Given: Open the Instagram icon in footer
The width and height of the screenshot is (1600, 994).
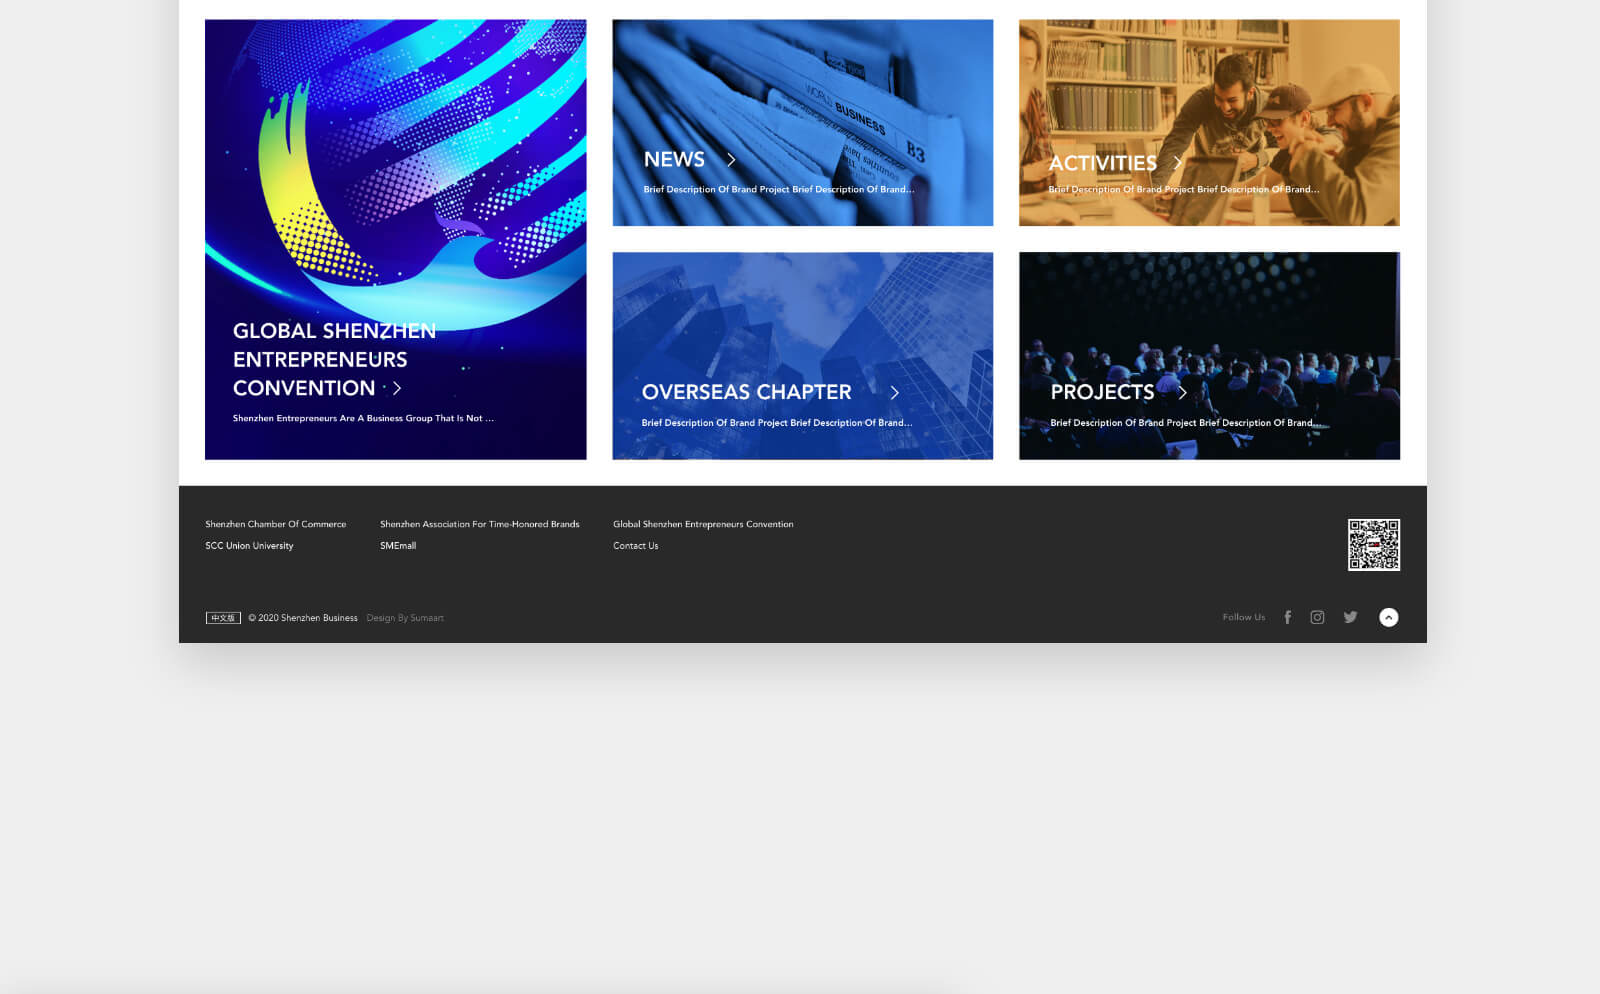Looking at the screenshot, I should click(x=1317, y=618).
